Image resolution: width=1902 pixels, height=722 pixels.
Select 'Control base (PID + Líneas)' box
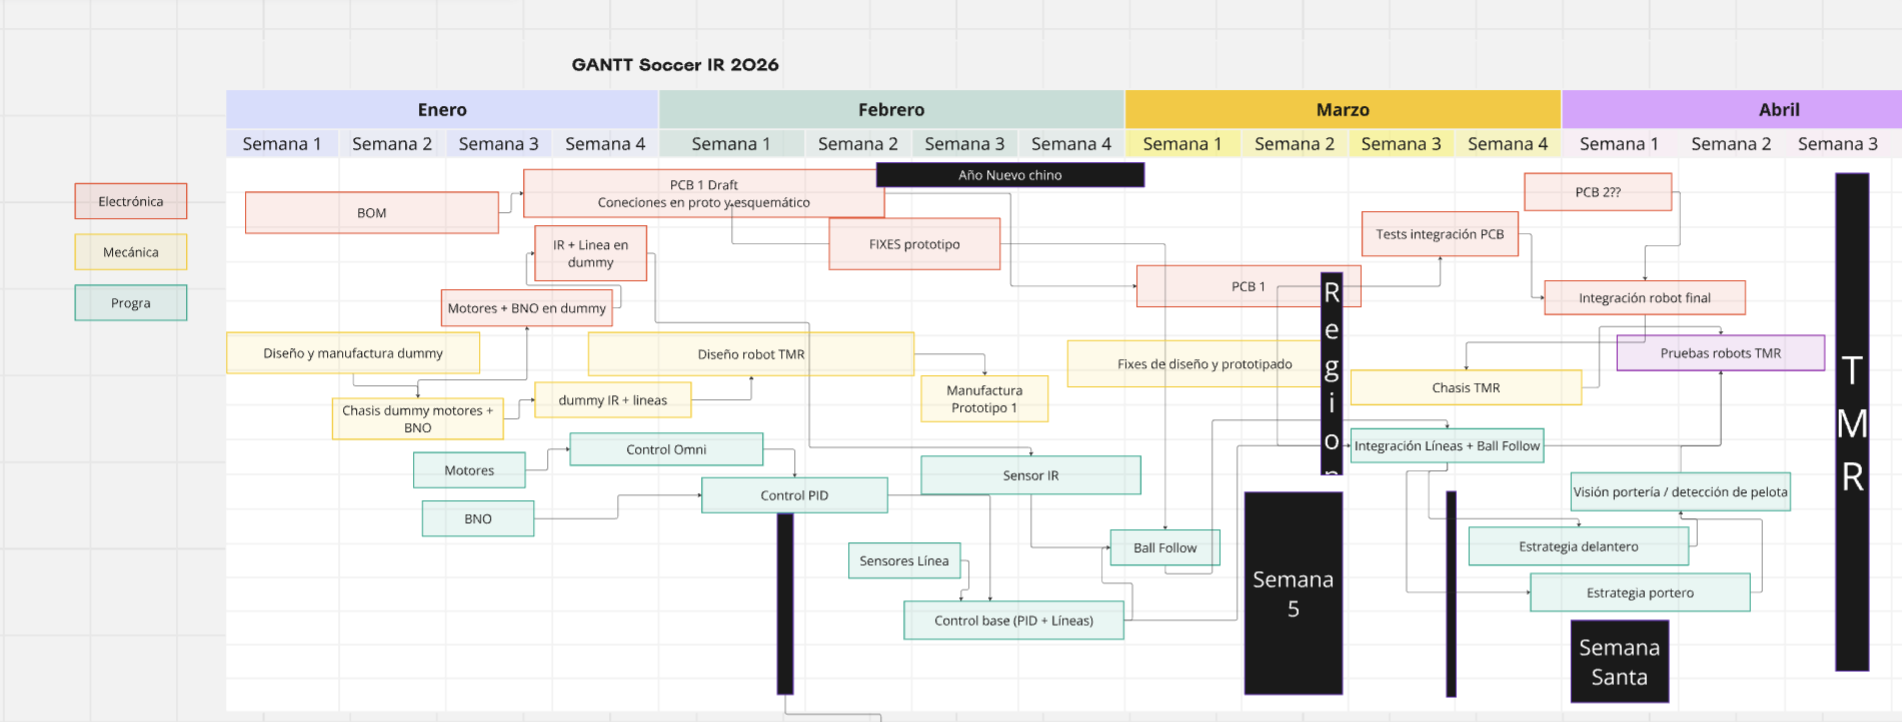(x=1014, y=620)
